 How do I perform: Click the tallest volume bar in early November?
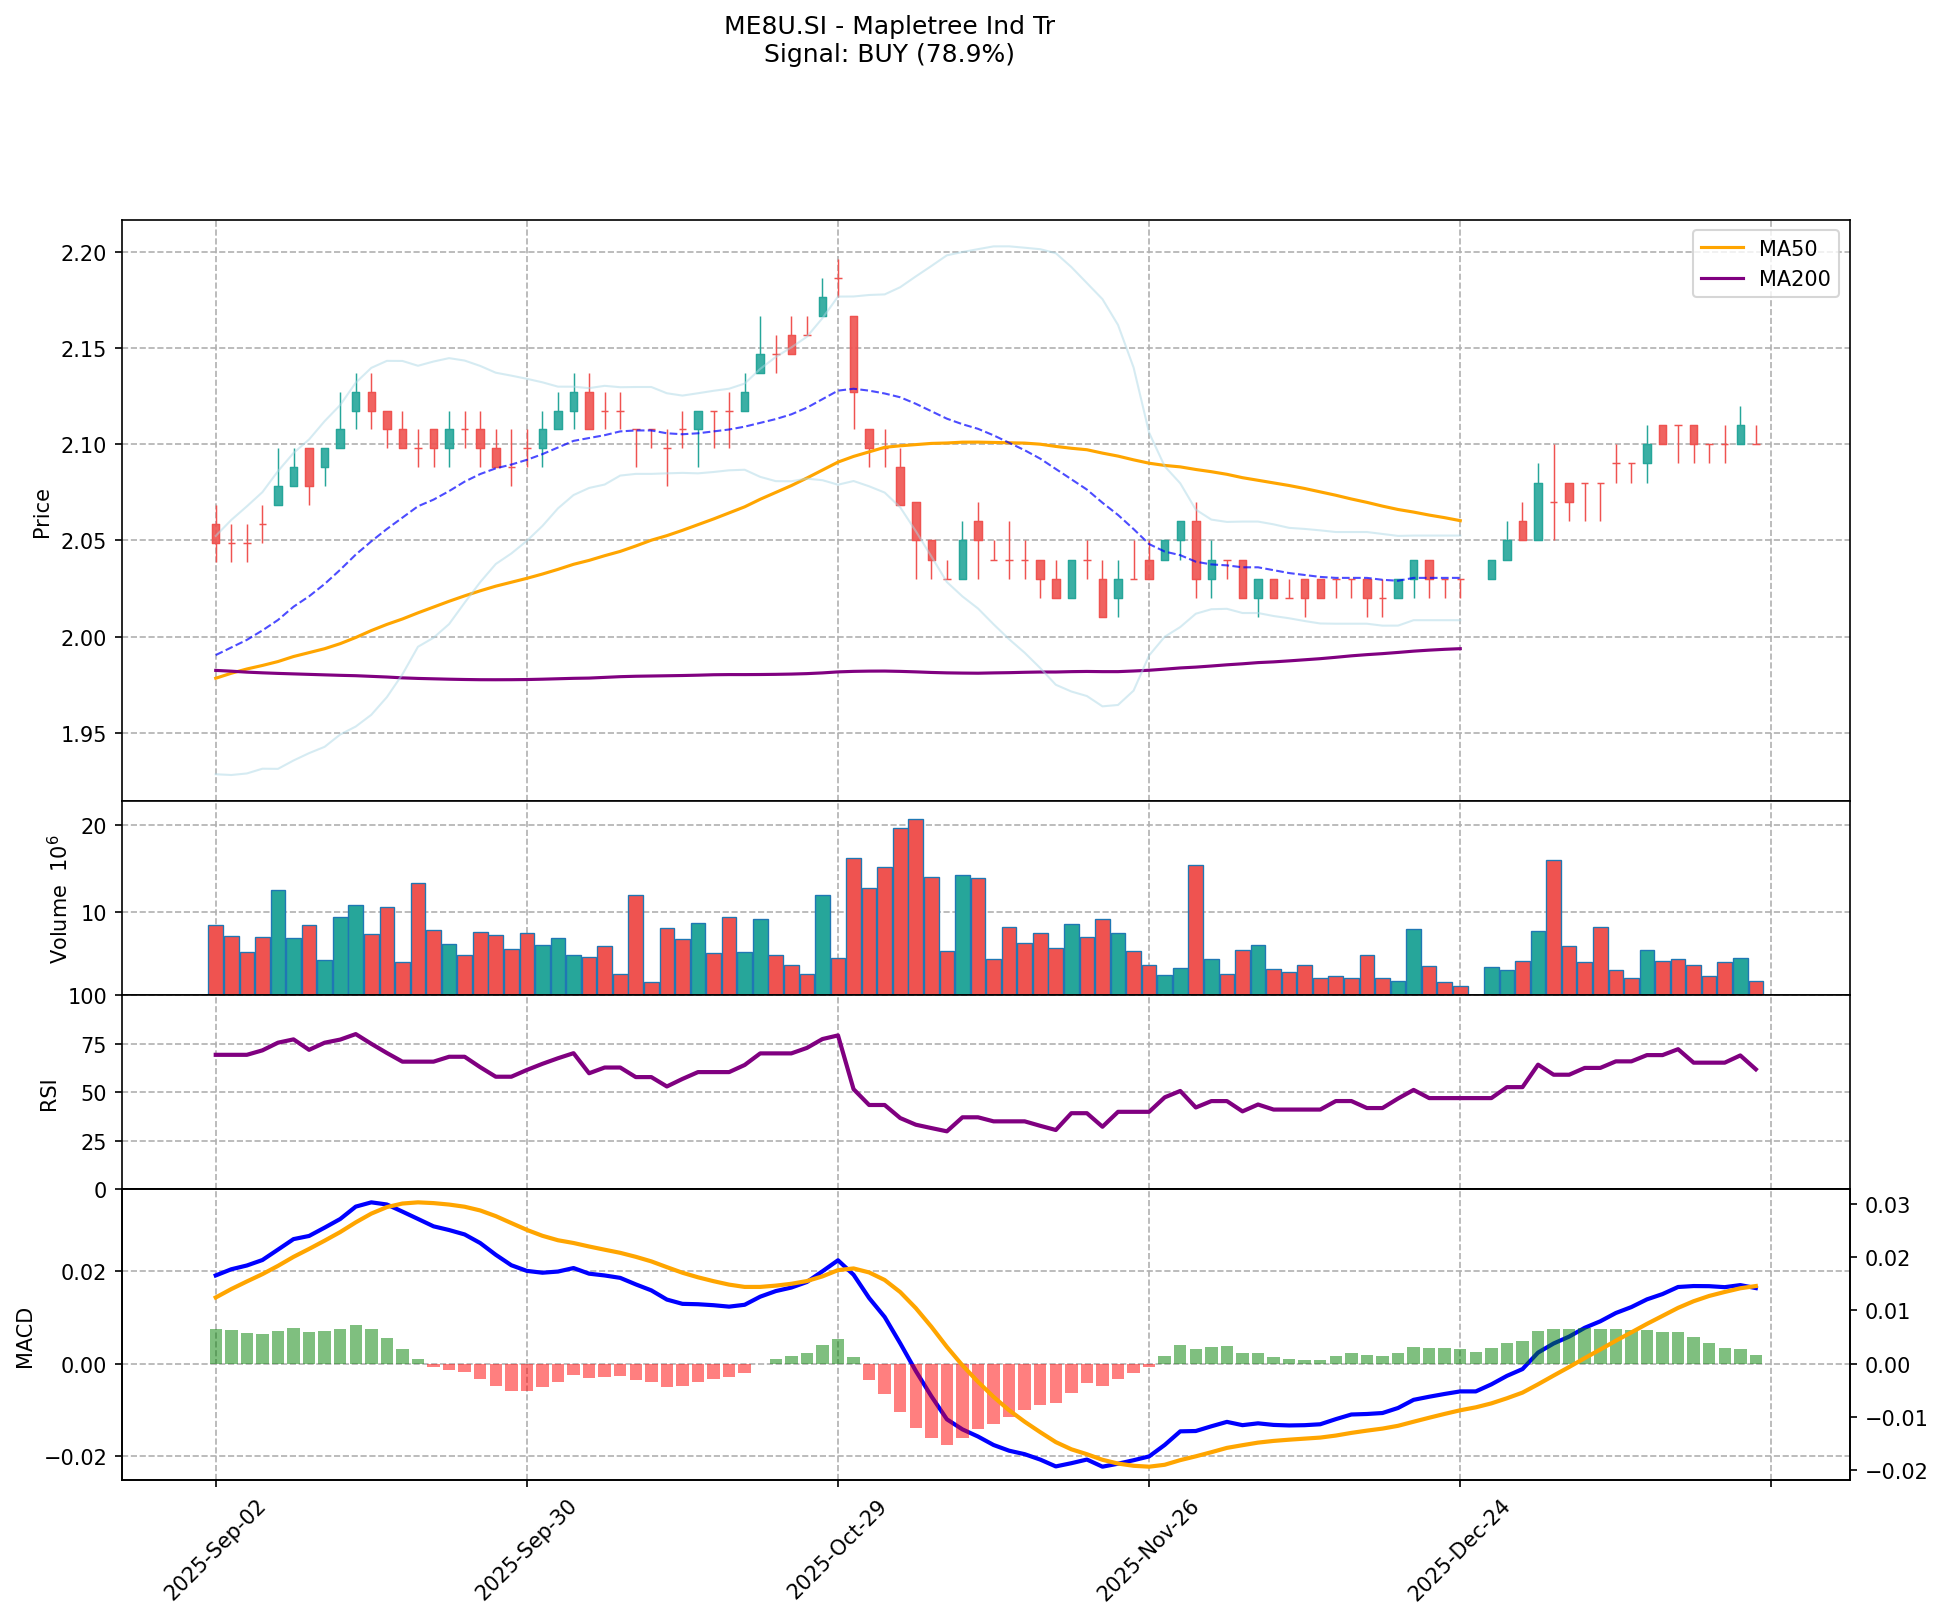(x=915, y=905)
